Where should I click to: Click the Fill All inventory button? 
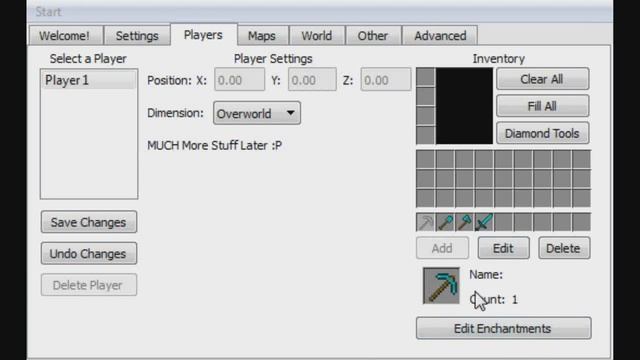pos(542,106)
